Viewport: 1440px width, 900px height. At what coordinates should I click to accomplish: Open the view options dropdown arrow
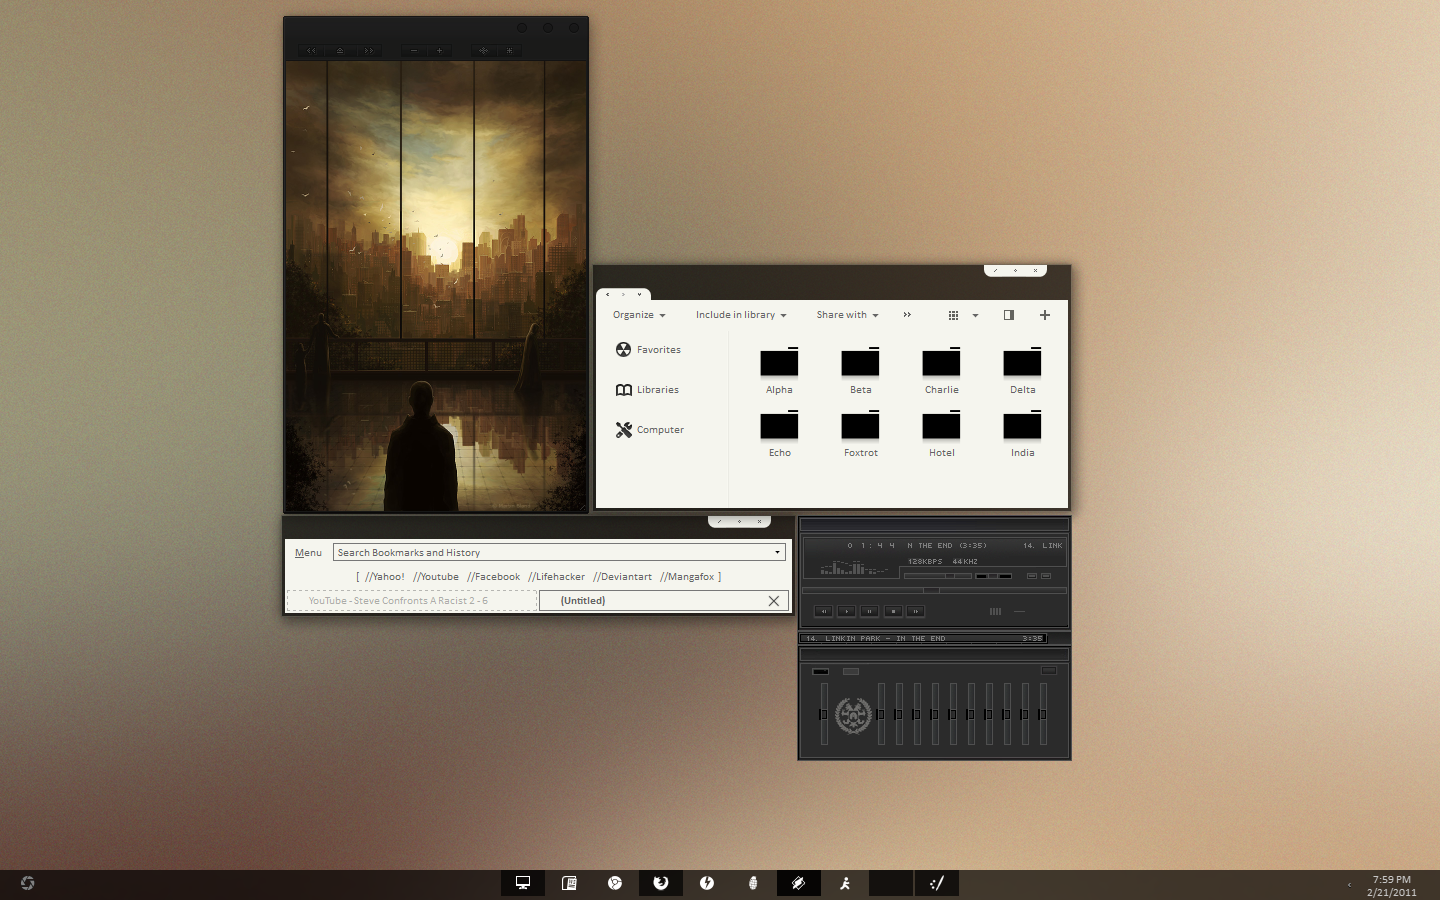click(975, 315)
